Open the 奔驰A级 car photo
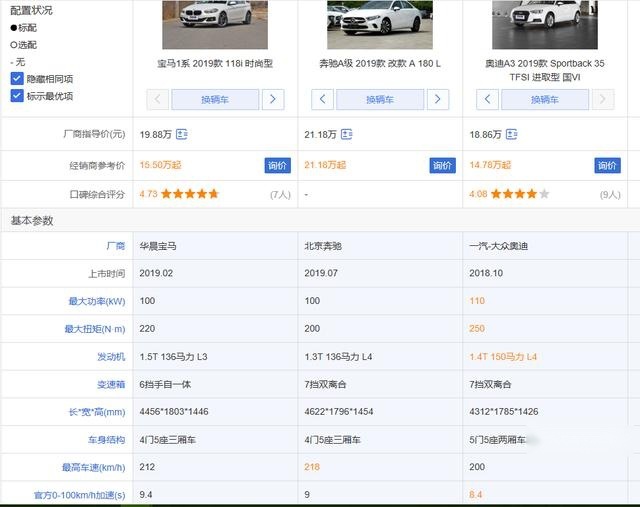This screenshot has width=640, height=507. pyautogui.click(x=380, y=24)
